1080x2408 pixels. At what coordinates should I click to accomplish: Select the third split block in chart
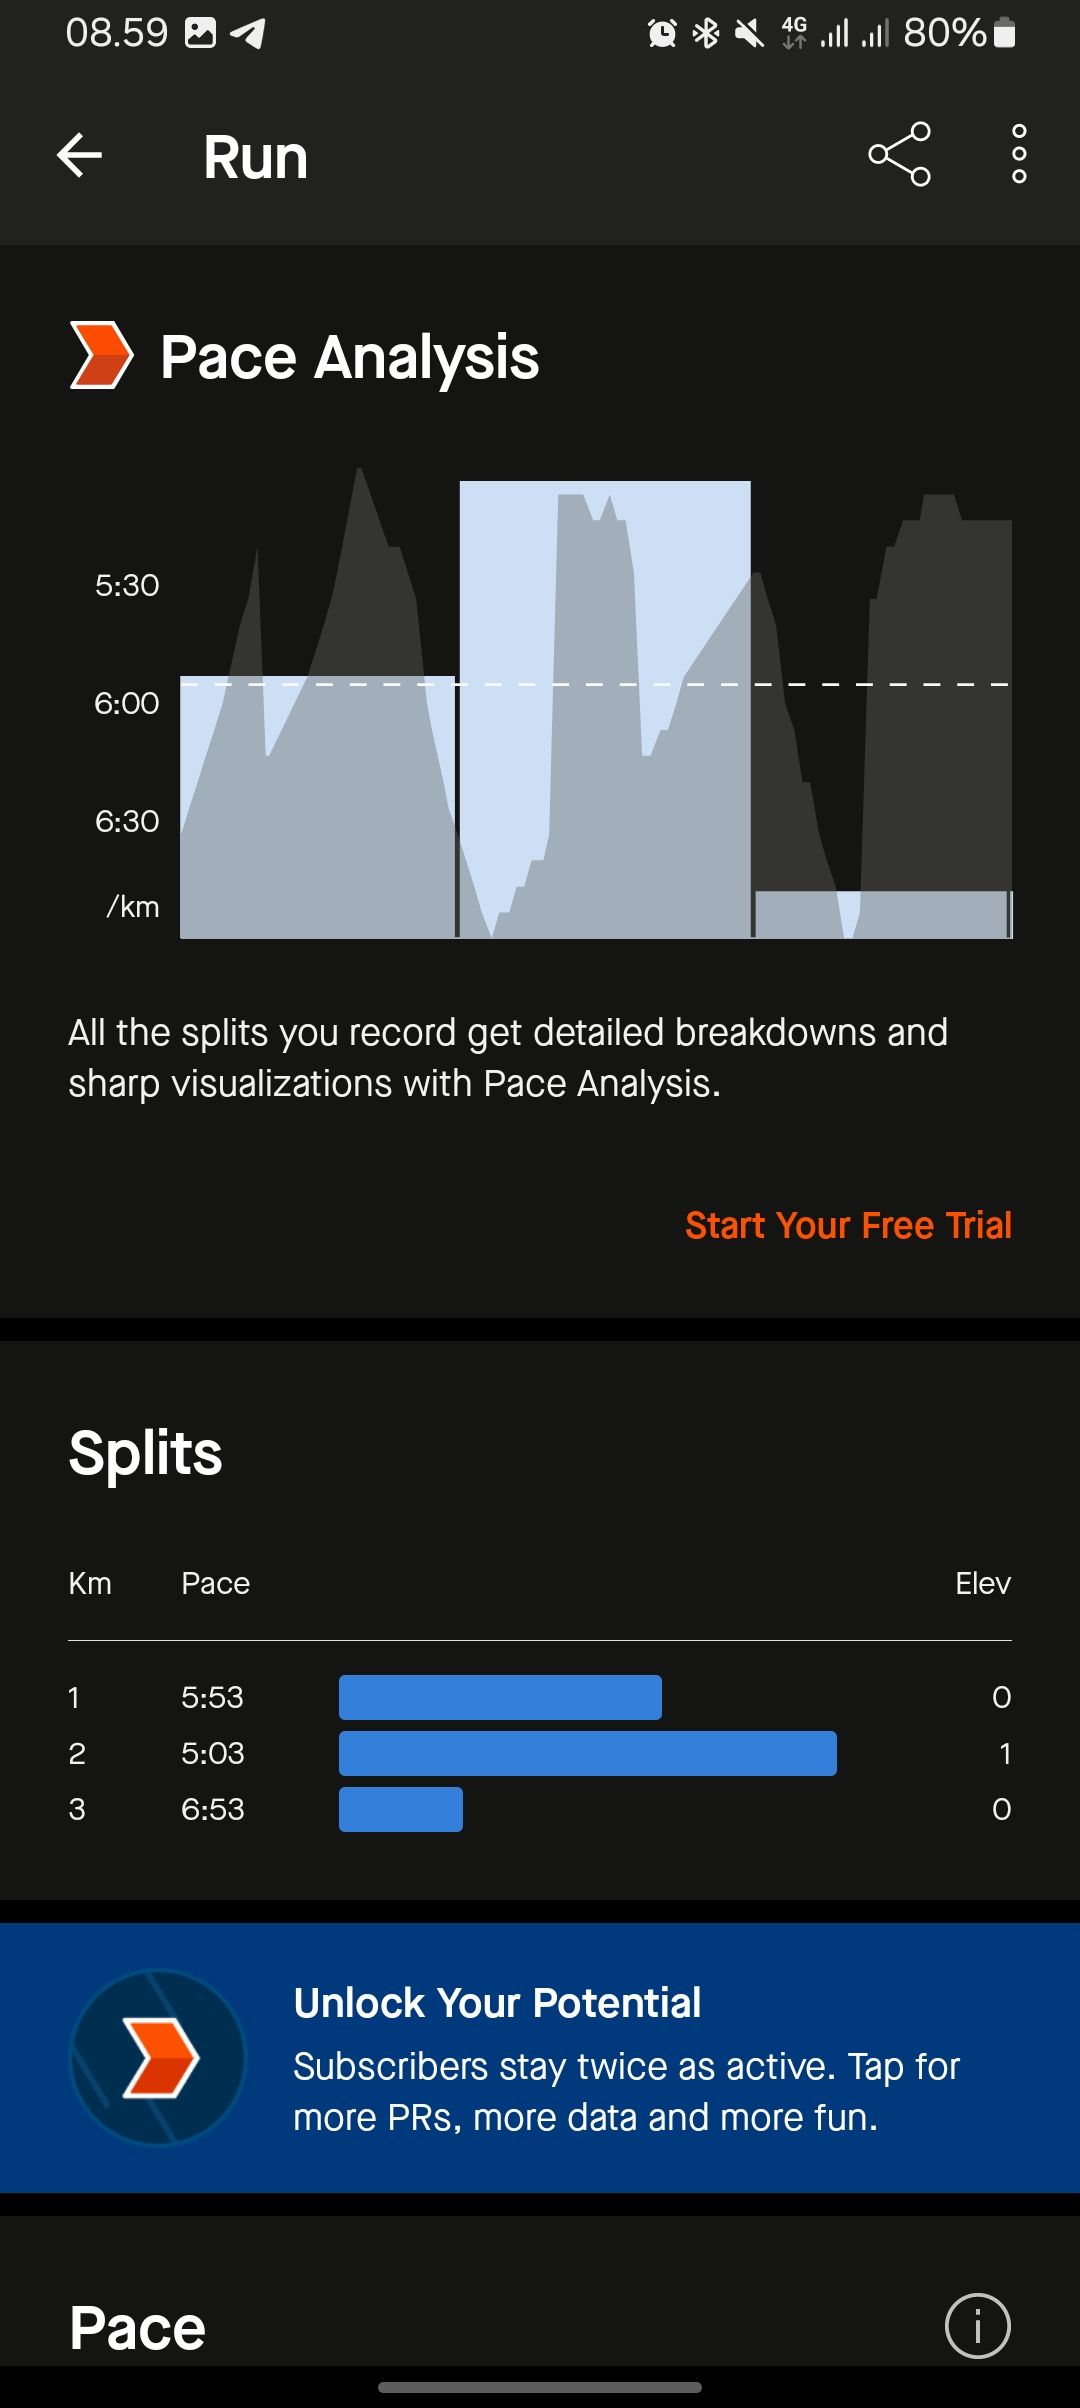coord(882,914)
